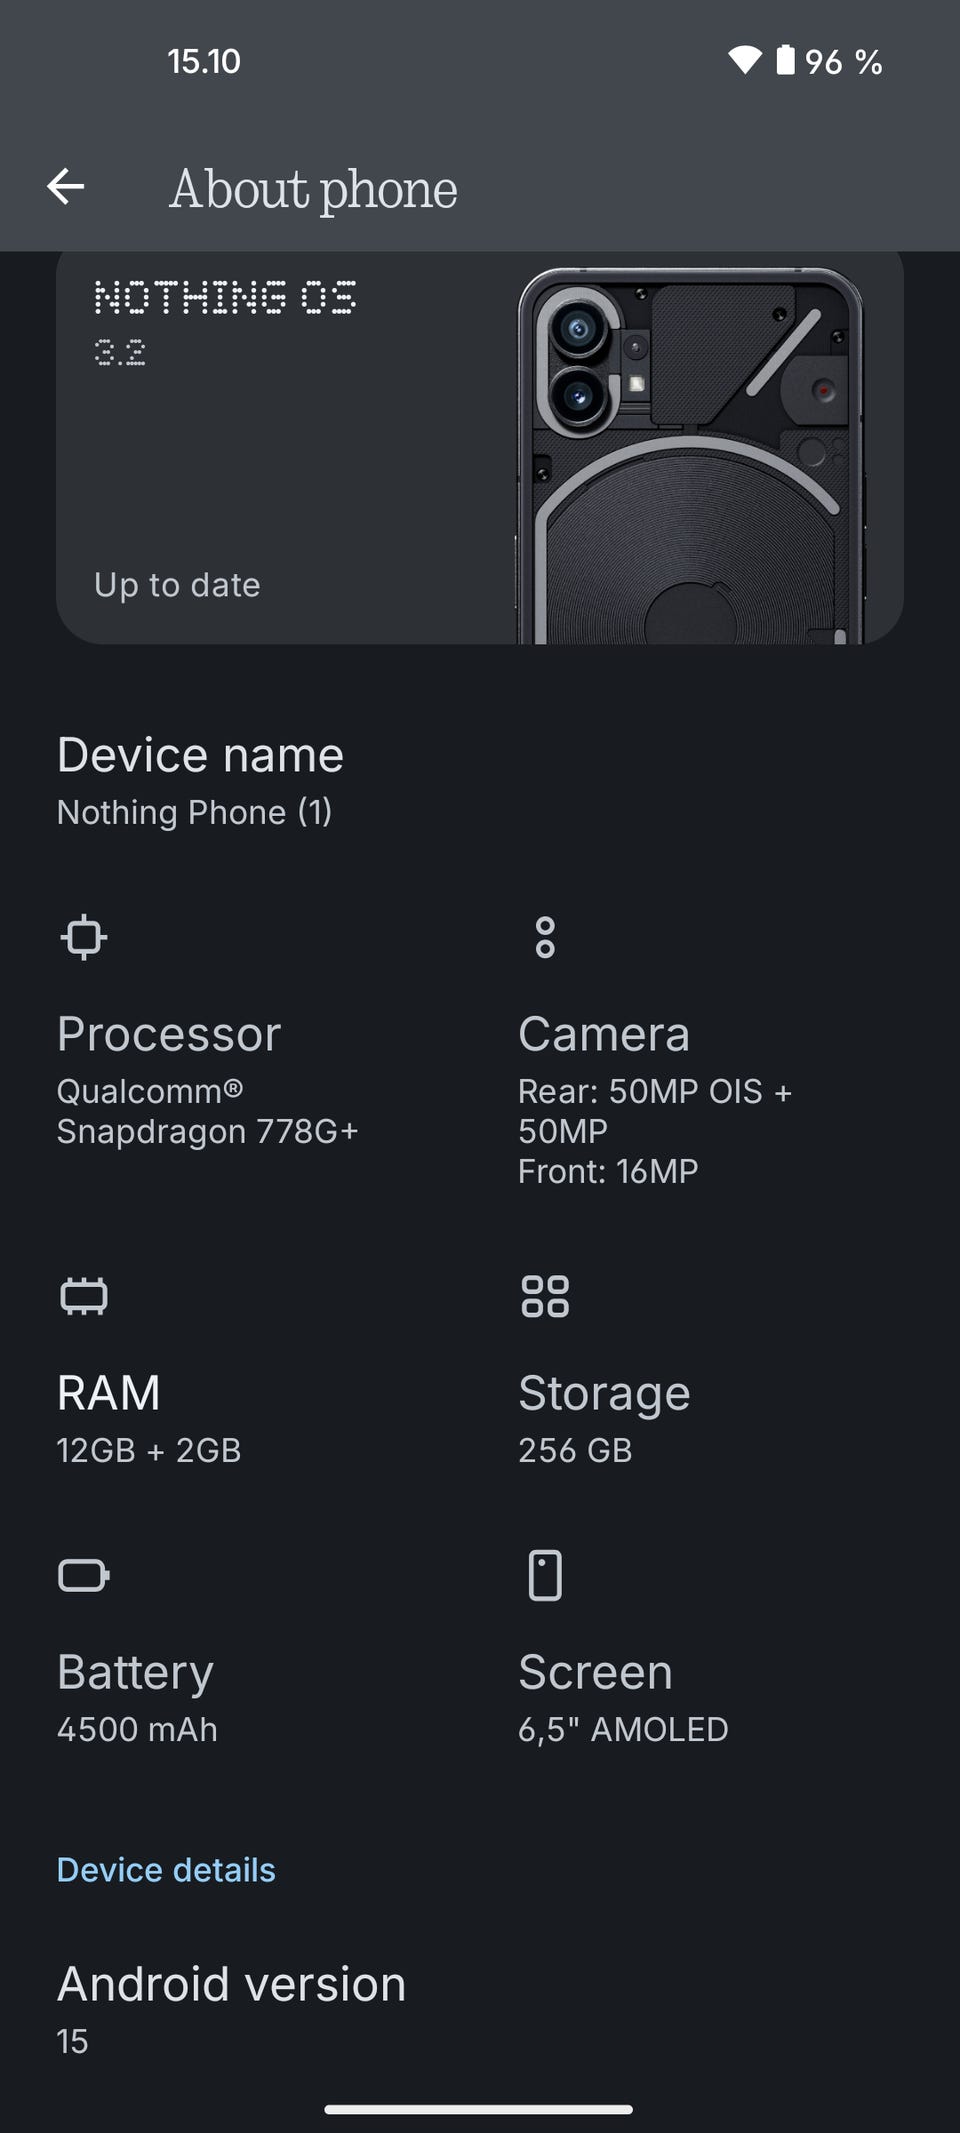Click the storage grid icon

(x=545, y=1296)
